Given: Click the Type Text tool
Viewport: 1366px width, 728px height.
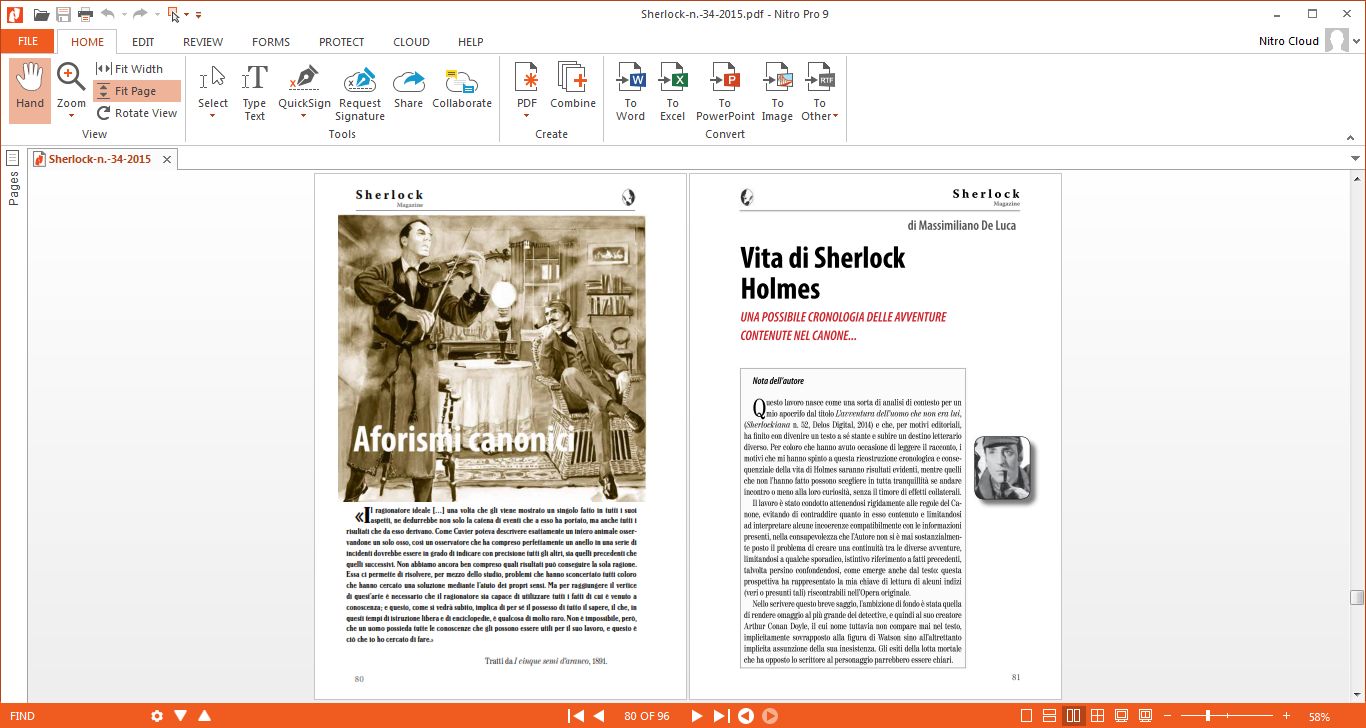Looking at the screenshot, I should pos(254,93).
